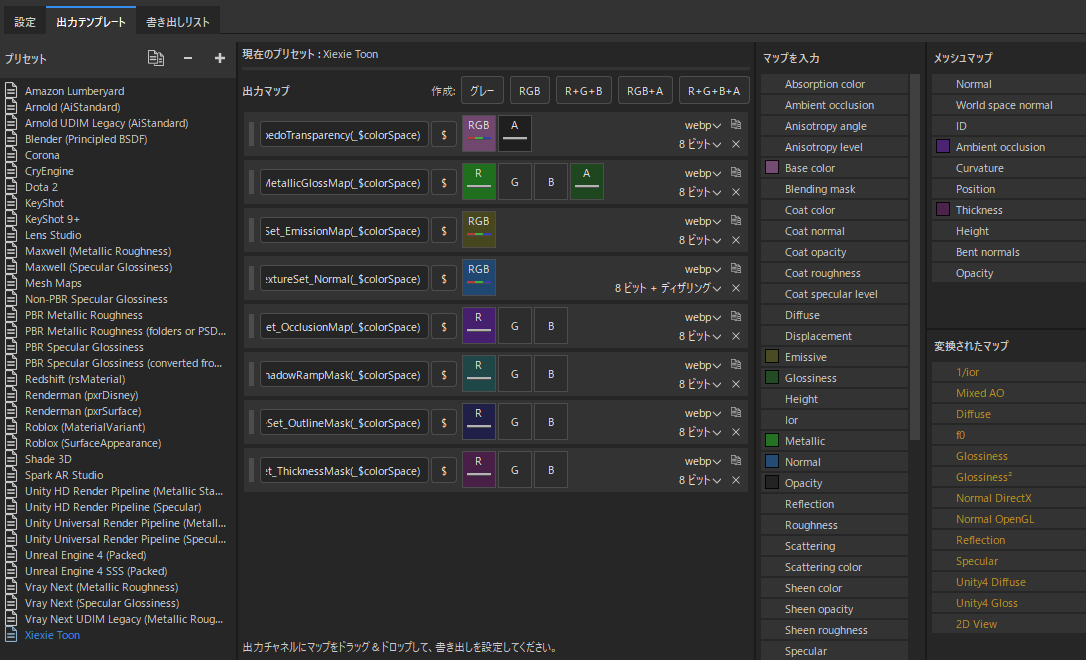Viewport: 1086px width, 660px height.
Task: Click the Emissive olive swatch
Action: pyautogui.click(x=772, y=357)
